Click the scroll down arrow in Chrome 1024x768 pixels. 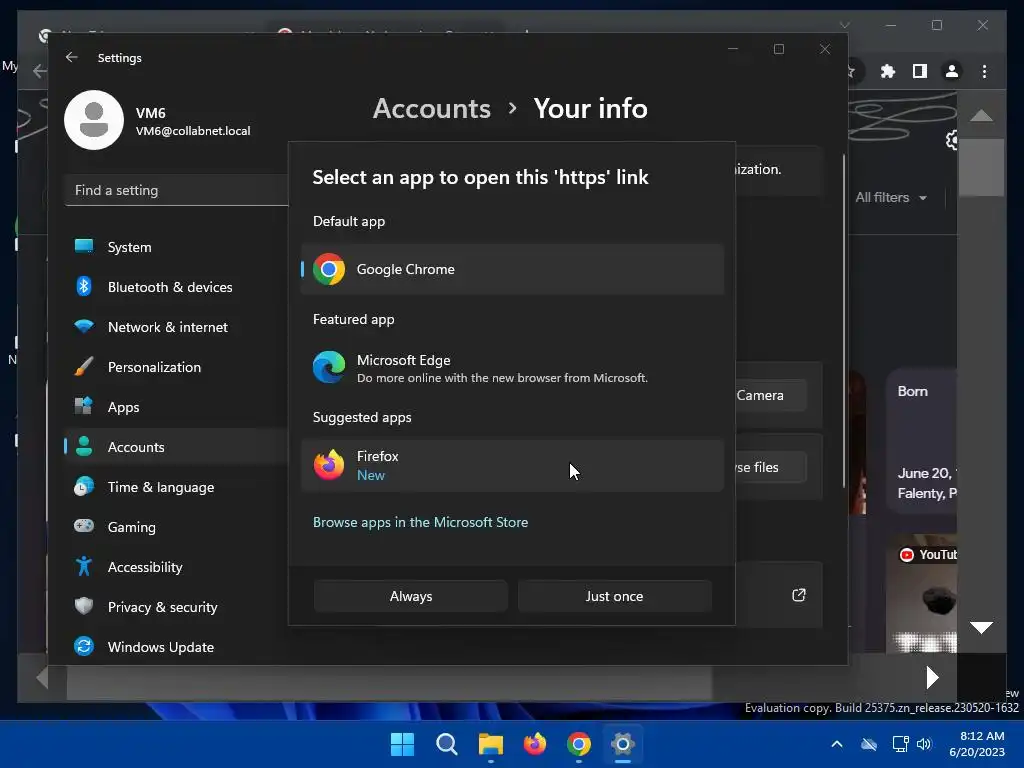click(981, 628)
